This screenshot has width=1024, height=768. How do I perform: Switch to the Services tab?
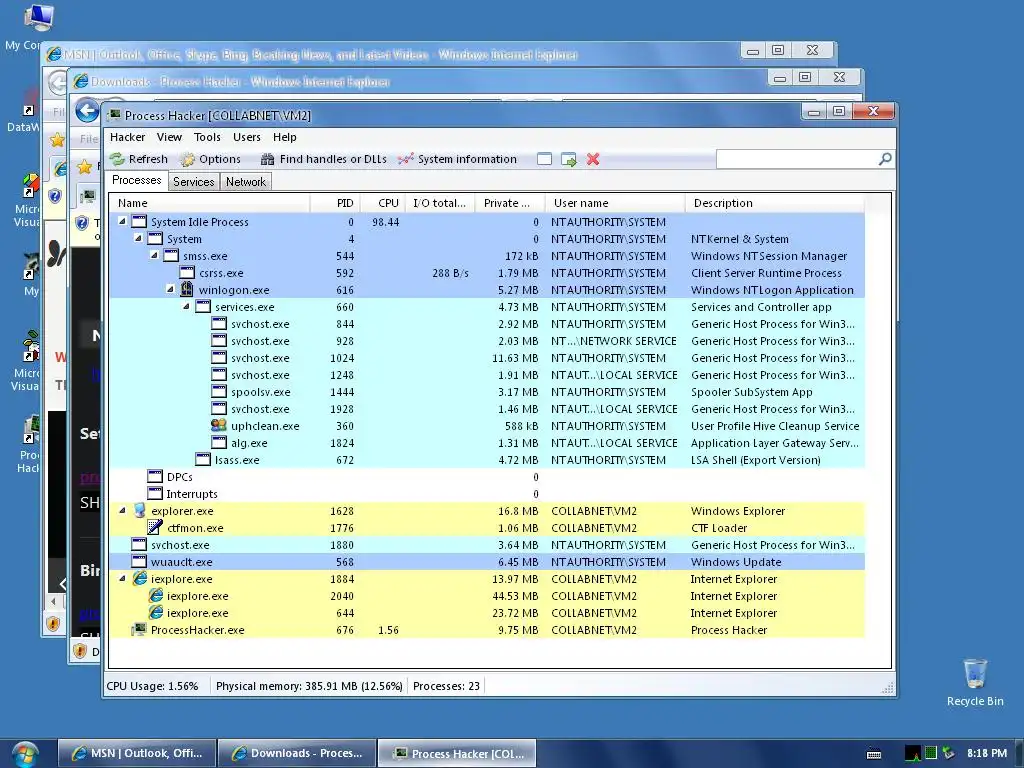[193, 182]
